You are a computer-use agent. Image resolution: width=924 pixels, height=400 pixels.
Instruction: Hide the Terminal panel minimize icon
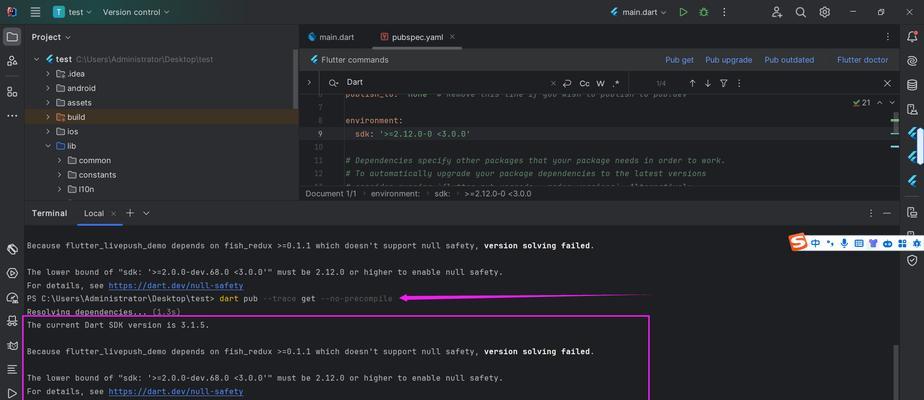[887, 213]
